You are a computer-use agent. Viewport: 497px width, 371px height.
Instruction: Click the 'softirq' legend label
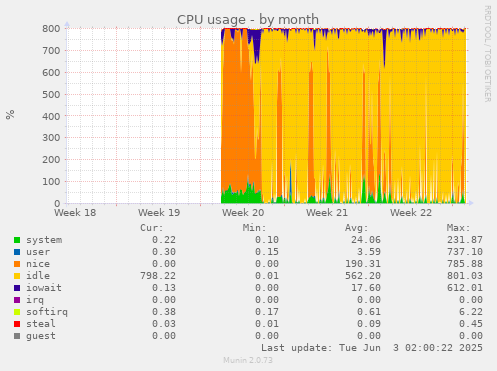click(47, 312)
